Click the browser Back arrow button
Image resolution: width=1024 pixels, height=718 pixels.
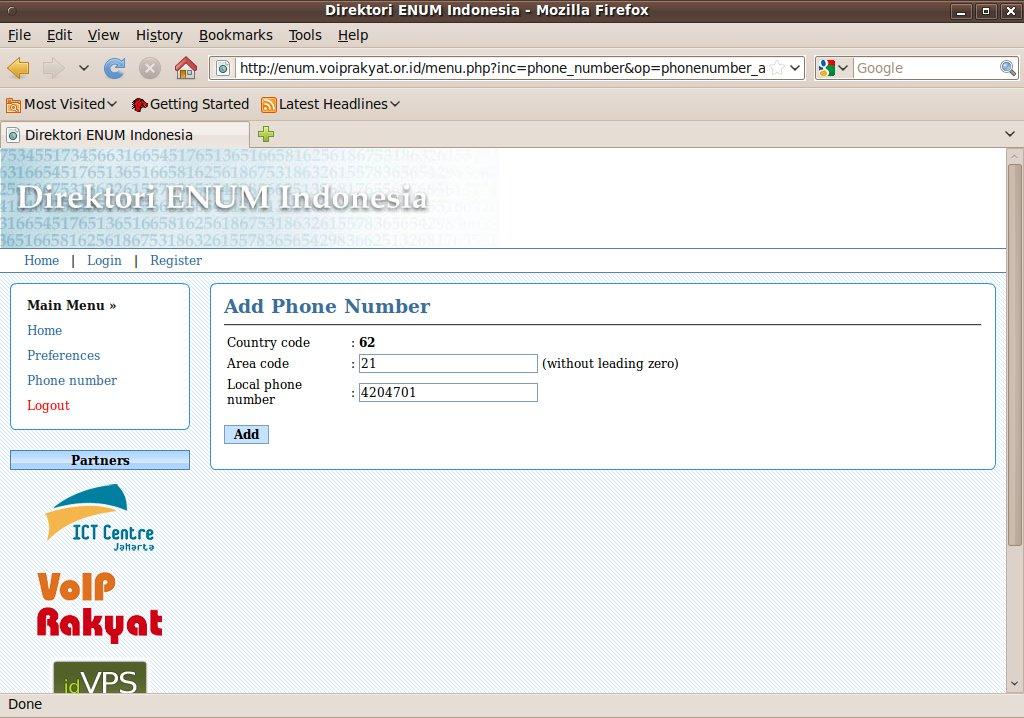19,68
